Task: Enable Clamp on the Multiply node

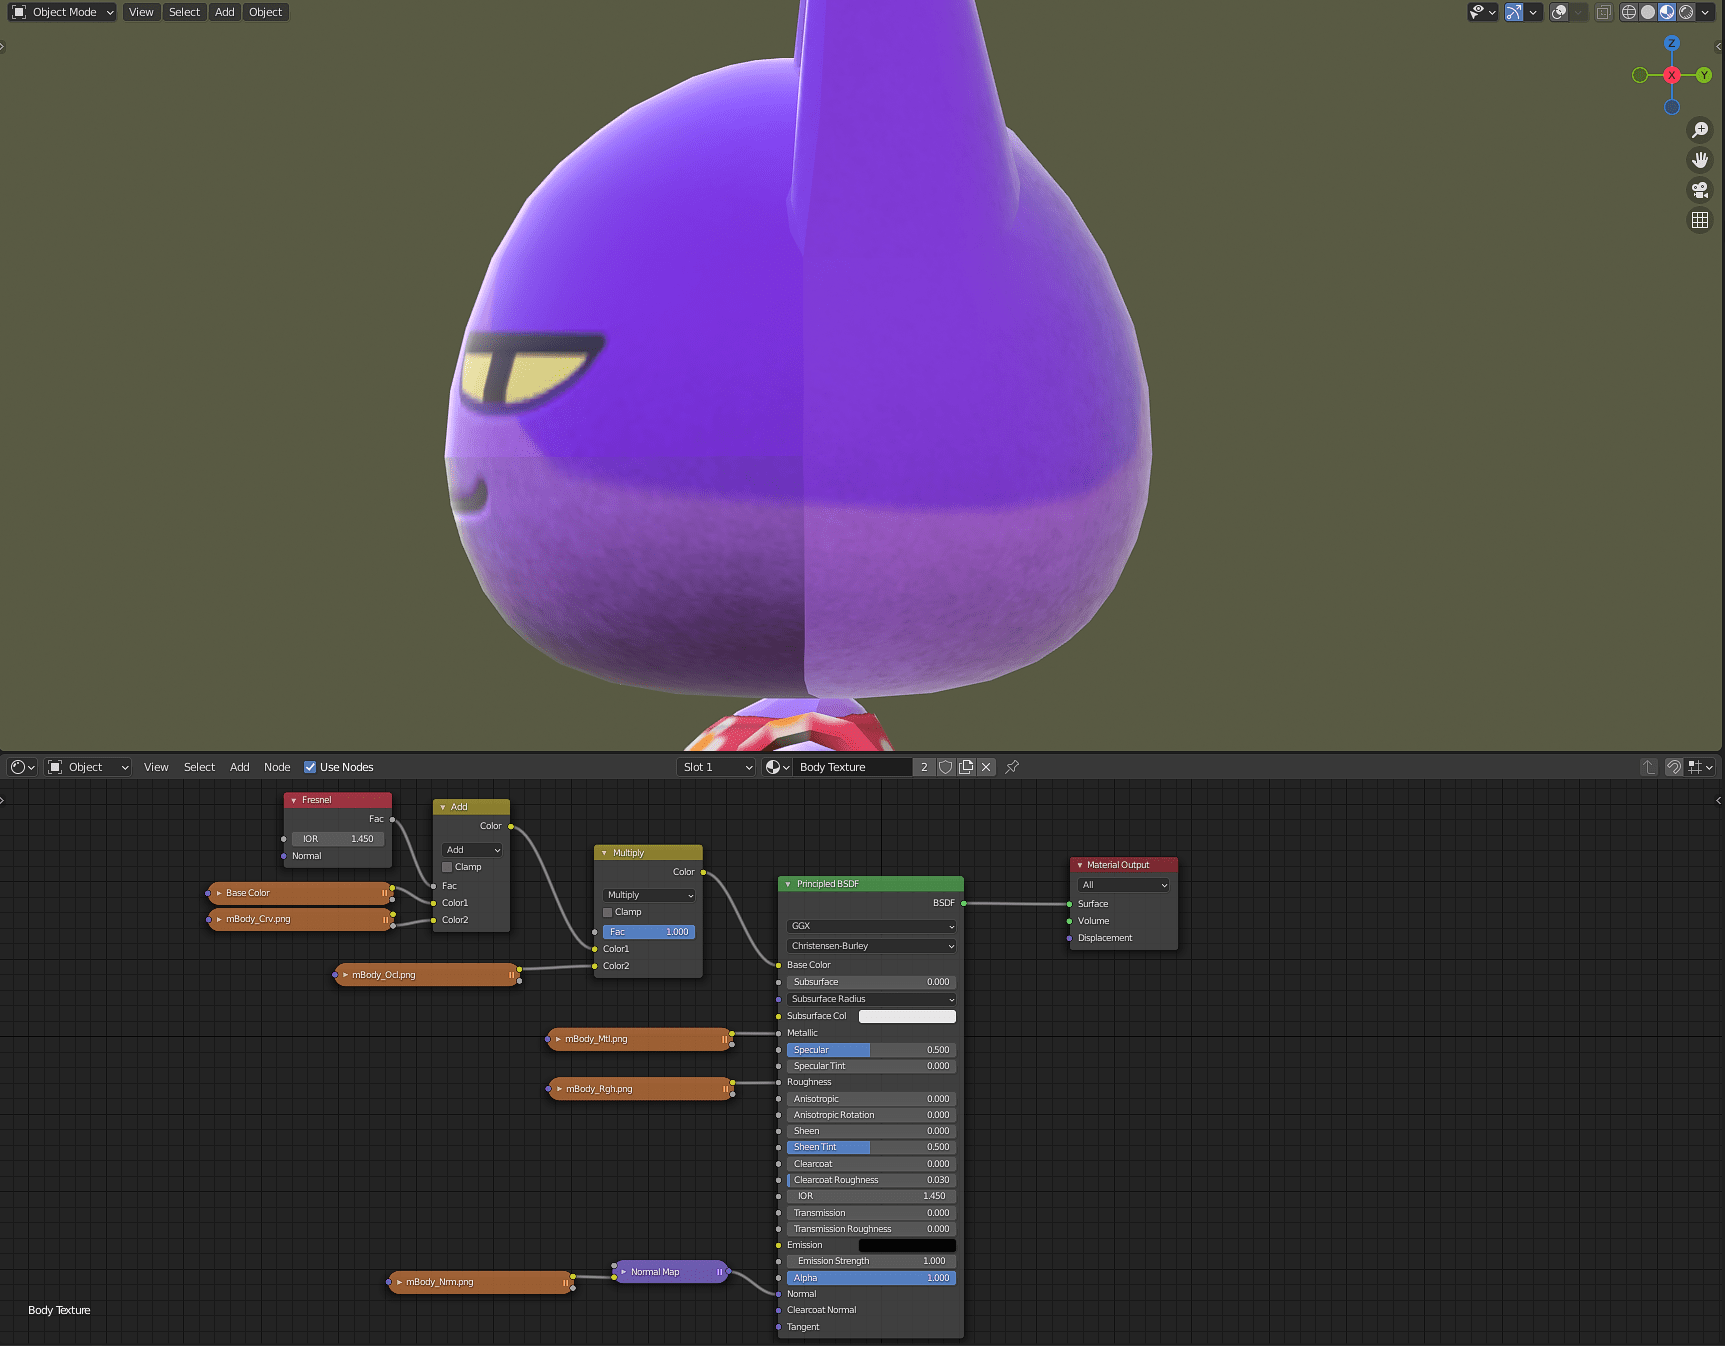Action: 607,912
